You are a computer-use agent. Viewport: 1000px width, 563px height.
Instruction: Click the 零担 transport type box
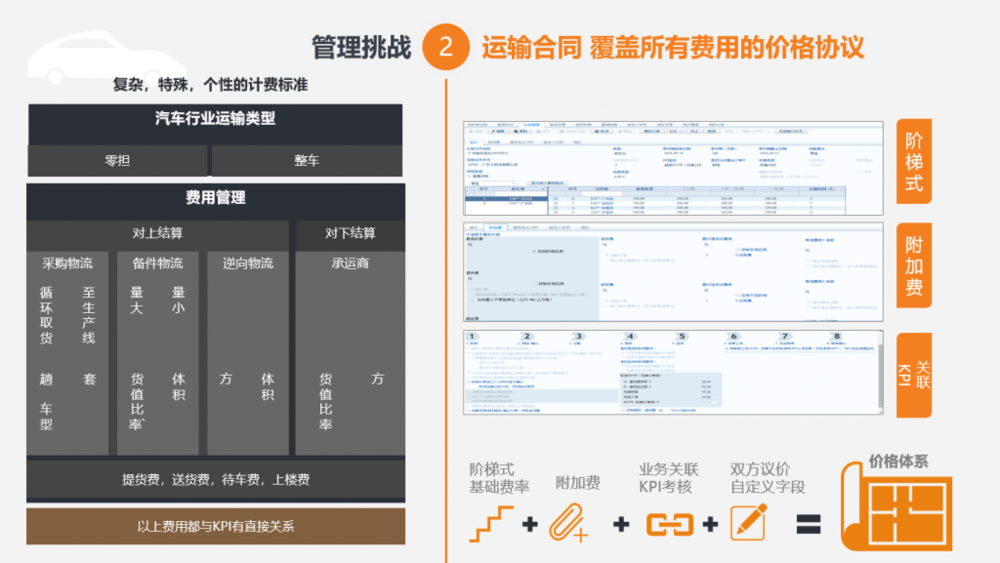click(117, 160)
